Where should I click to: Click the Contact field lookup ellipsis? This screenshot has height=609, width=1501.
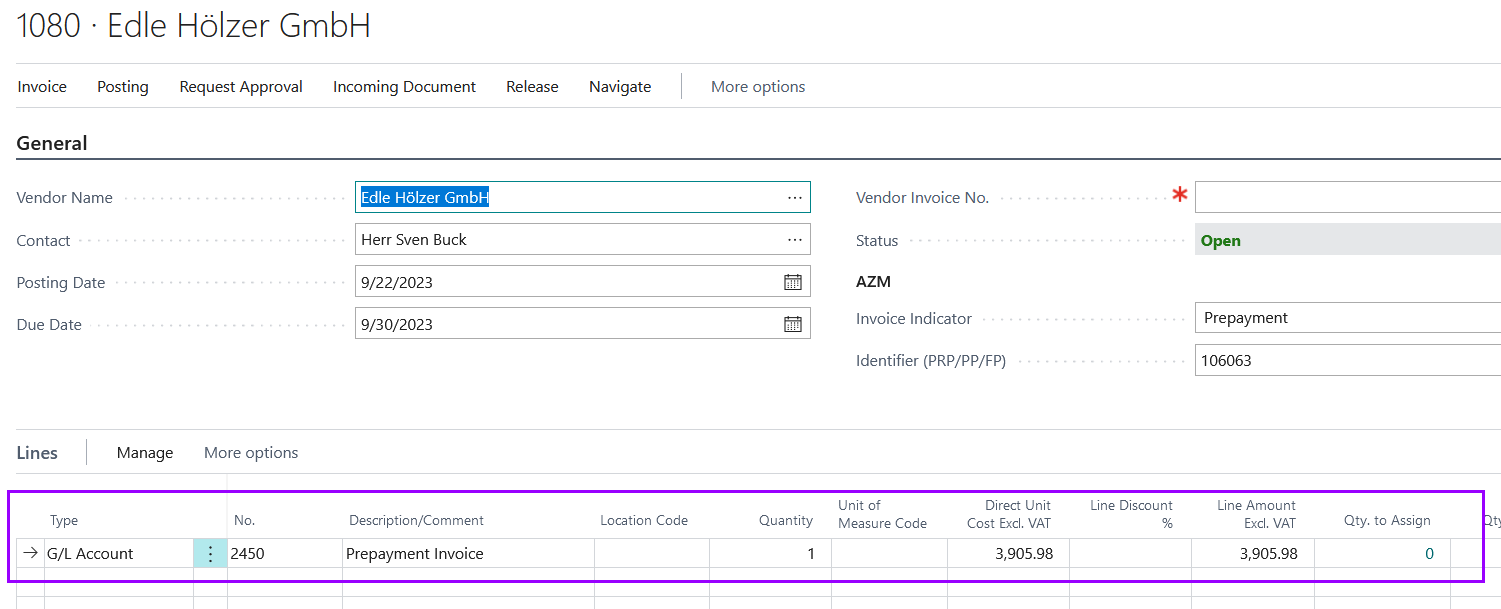pos(794,240)
